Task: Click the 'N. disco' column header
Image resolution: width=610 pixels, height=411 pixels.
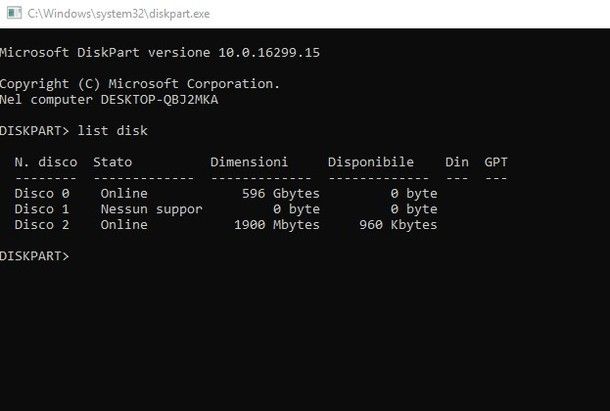Action: (46, 162)
